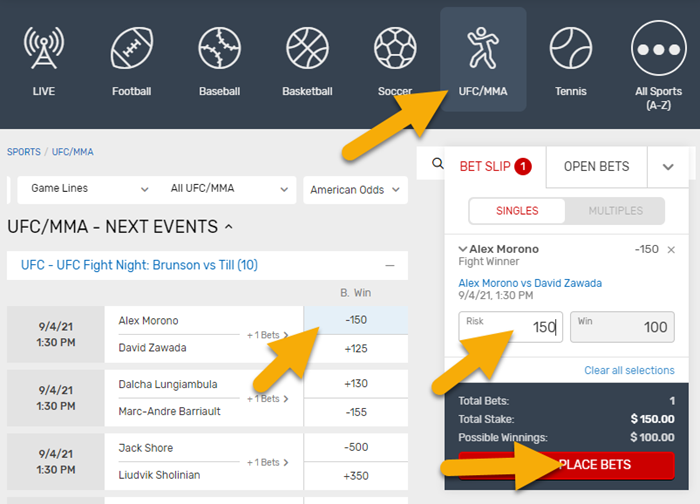Click the Risk amount input field
700x504 pixels.
coord(510,327)
